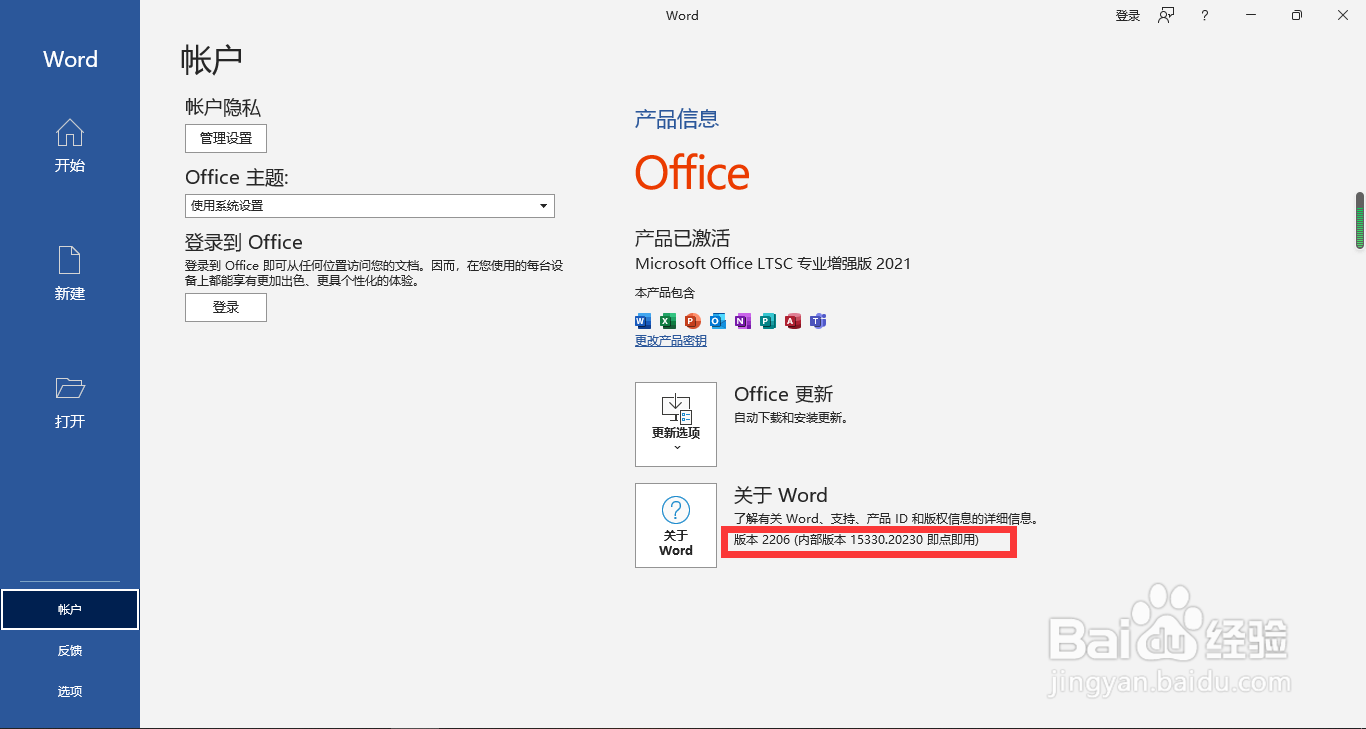Open the 更改产品密钥 link
1366x729 pixels.
671,341
